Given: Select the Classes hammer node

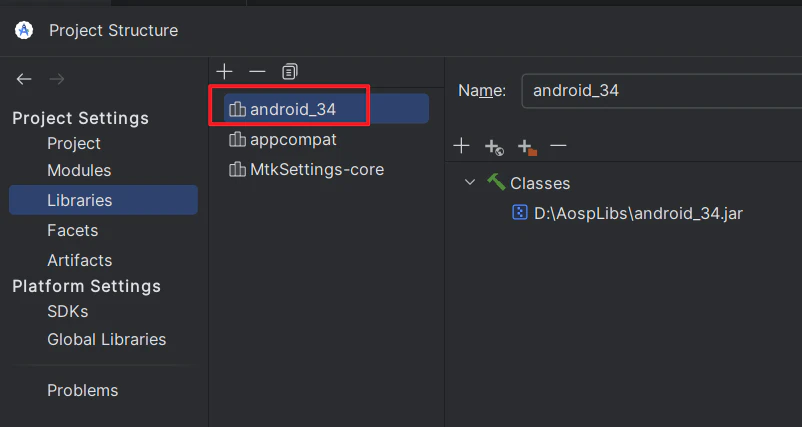Looking at the screenshot, I should tap(528, 183).
